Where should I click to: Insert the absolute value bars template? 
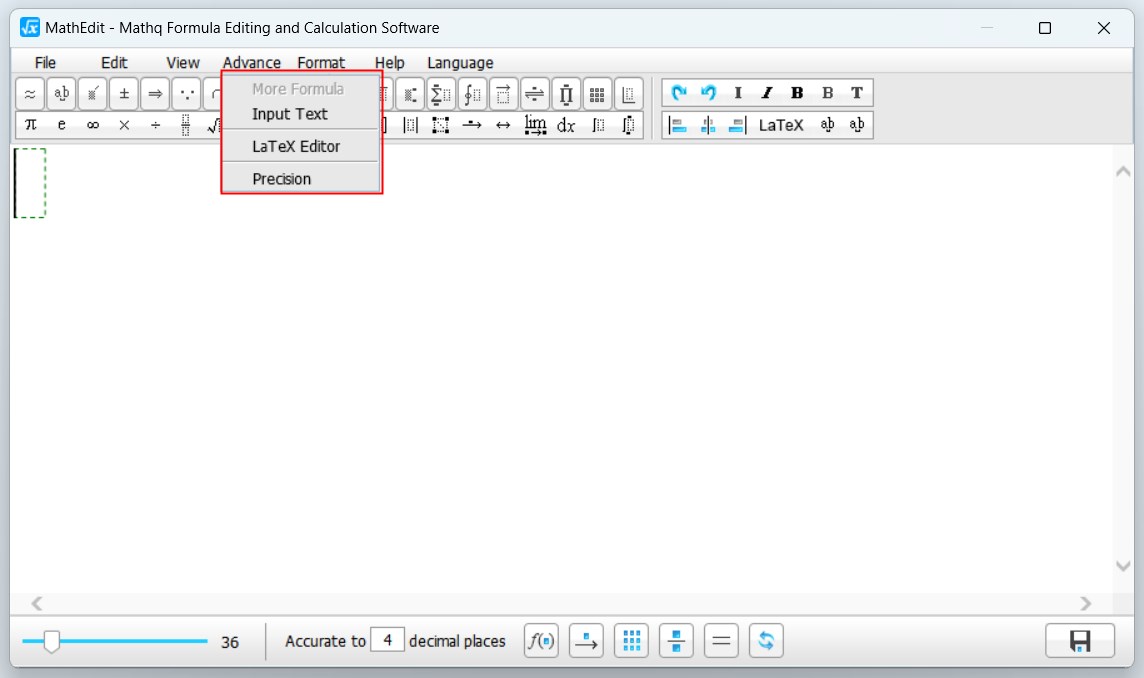click(410, 125)
